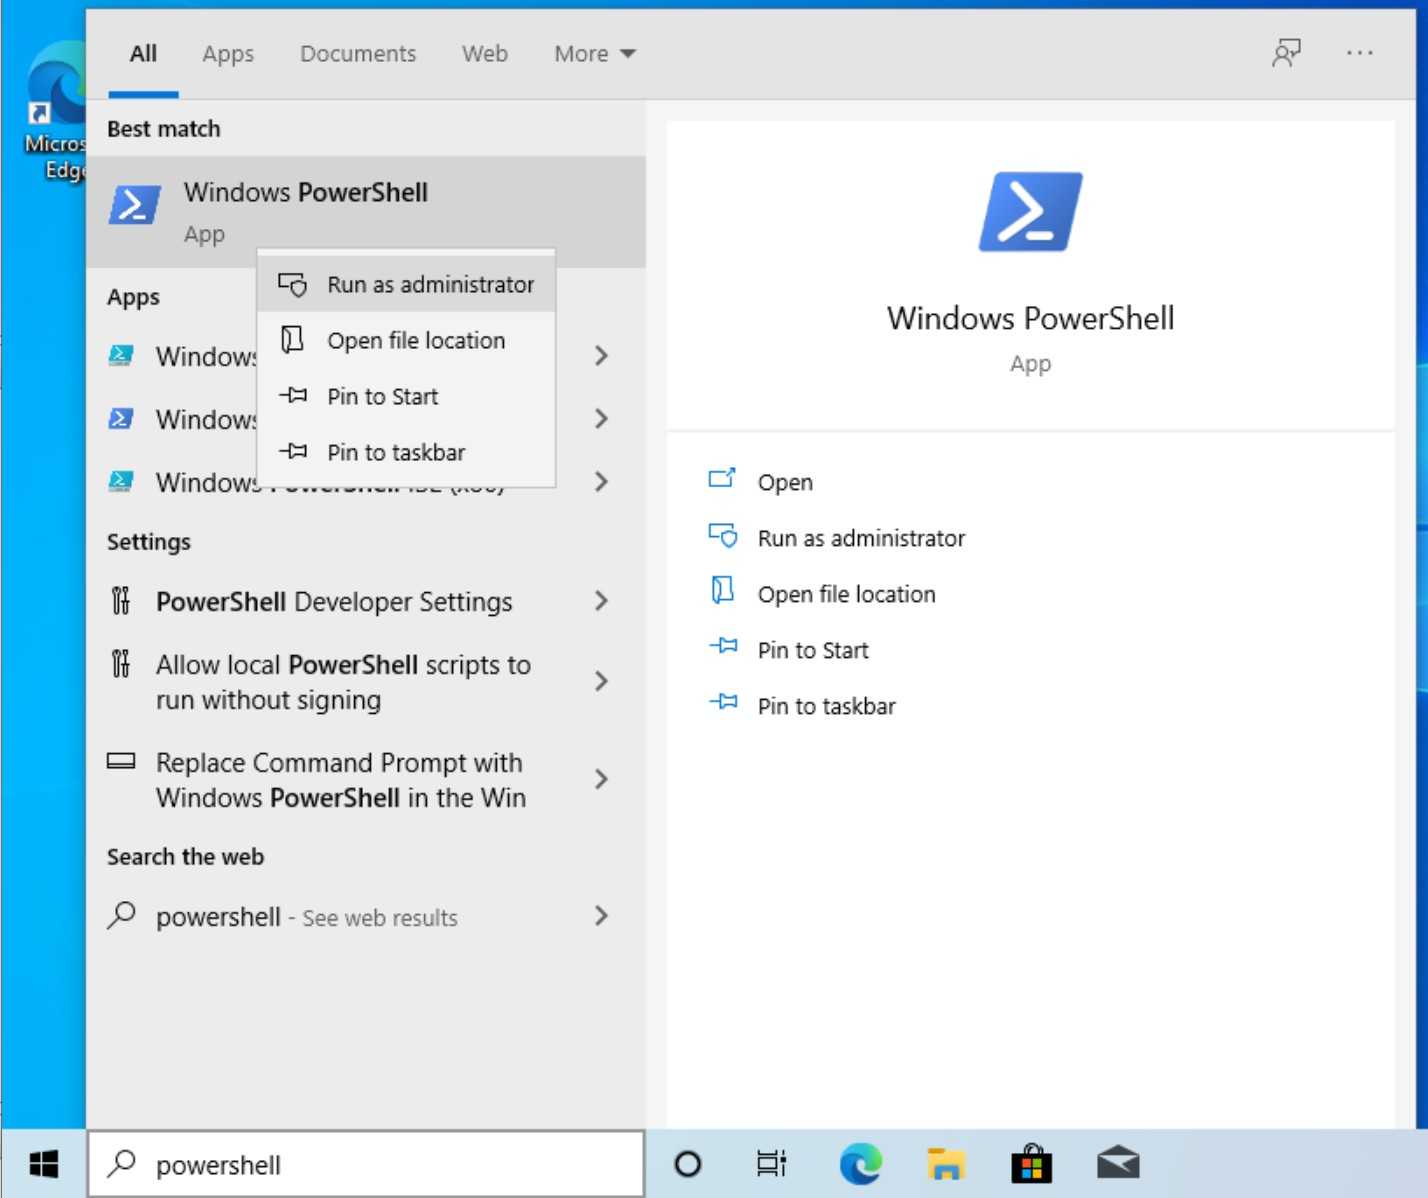Switch to the Apps tab
The image size is (1428, 1198).
228,54
